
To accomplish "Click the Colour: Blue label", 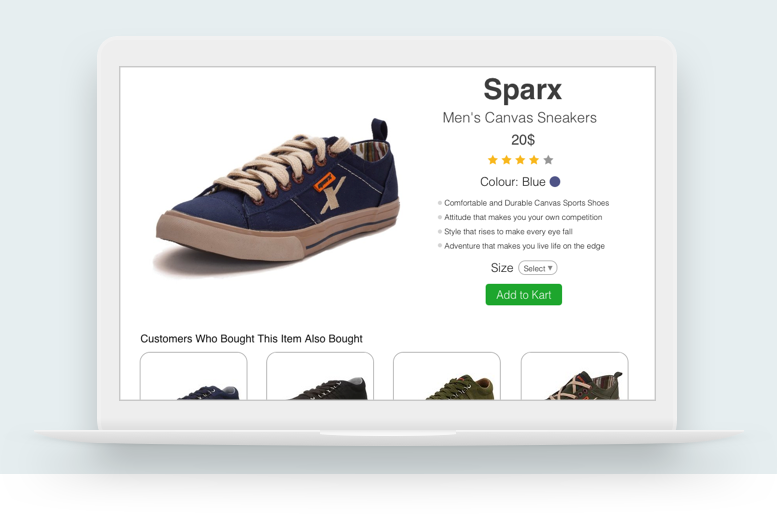I will [x=512, y=182].
